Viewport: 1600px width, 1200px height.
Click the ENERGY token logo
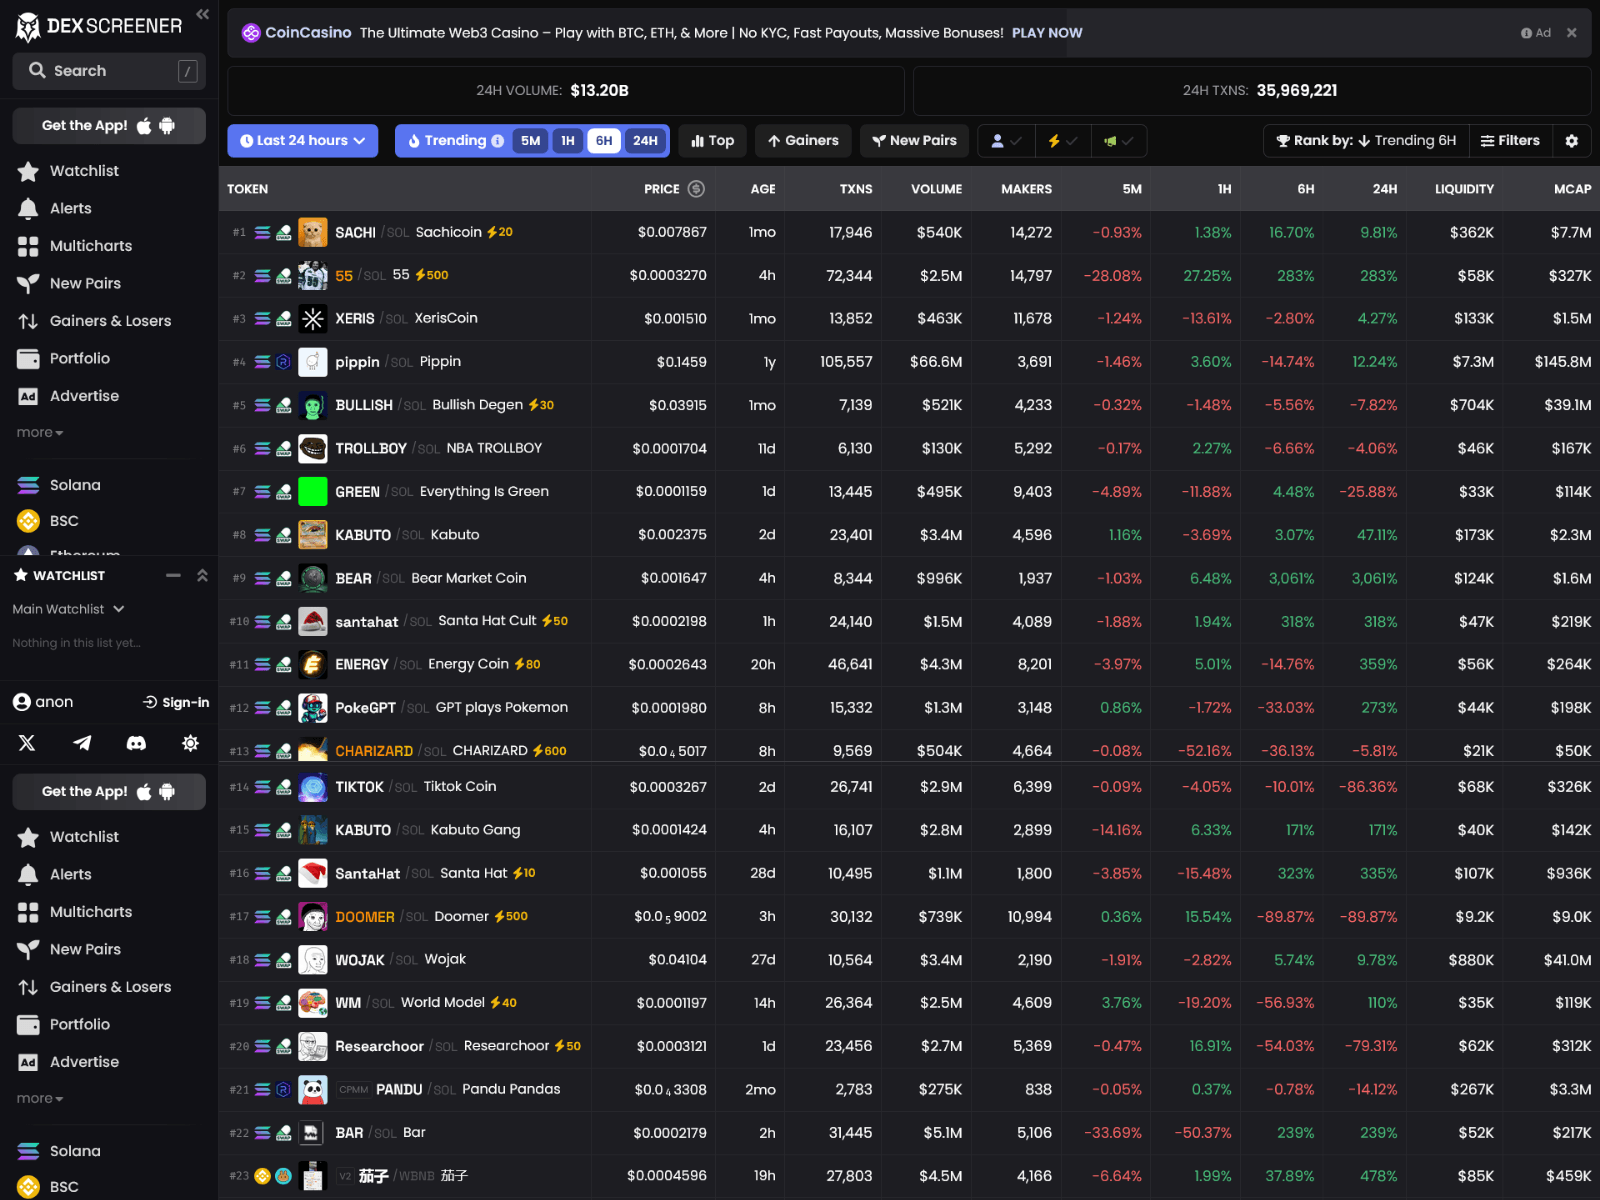coord(313,665)
